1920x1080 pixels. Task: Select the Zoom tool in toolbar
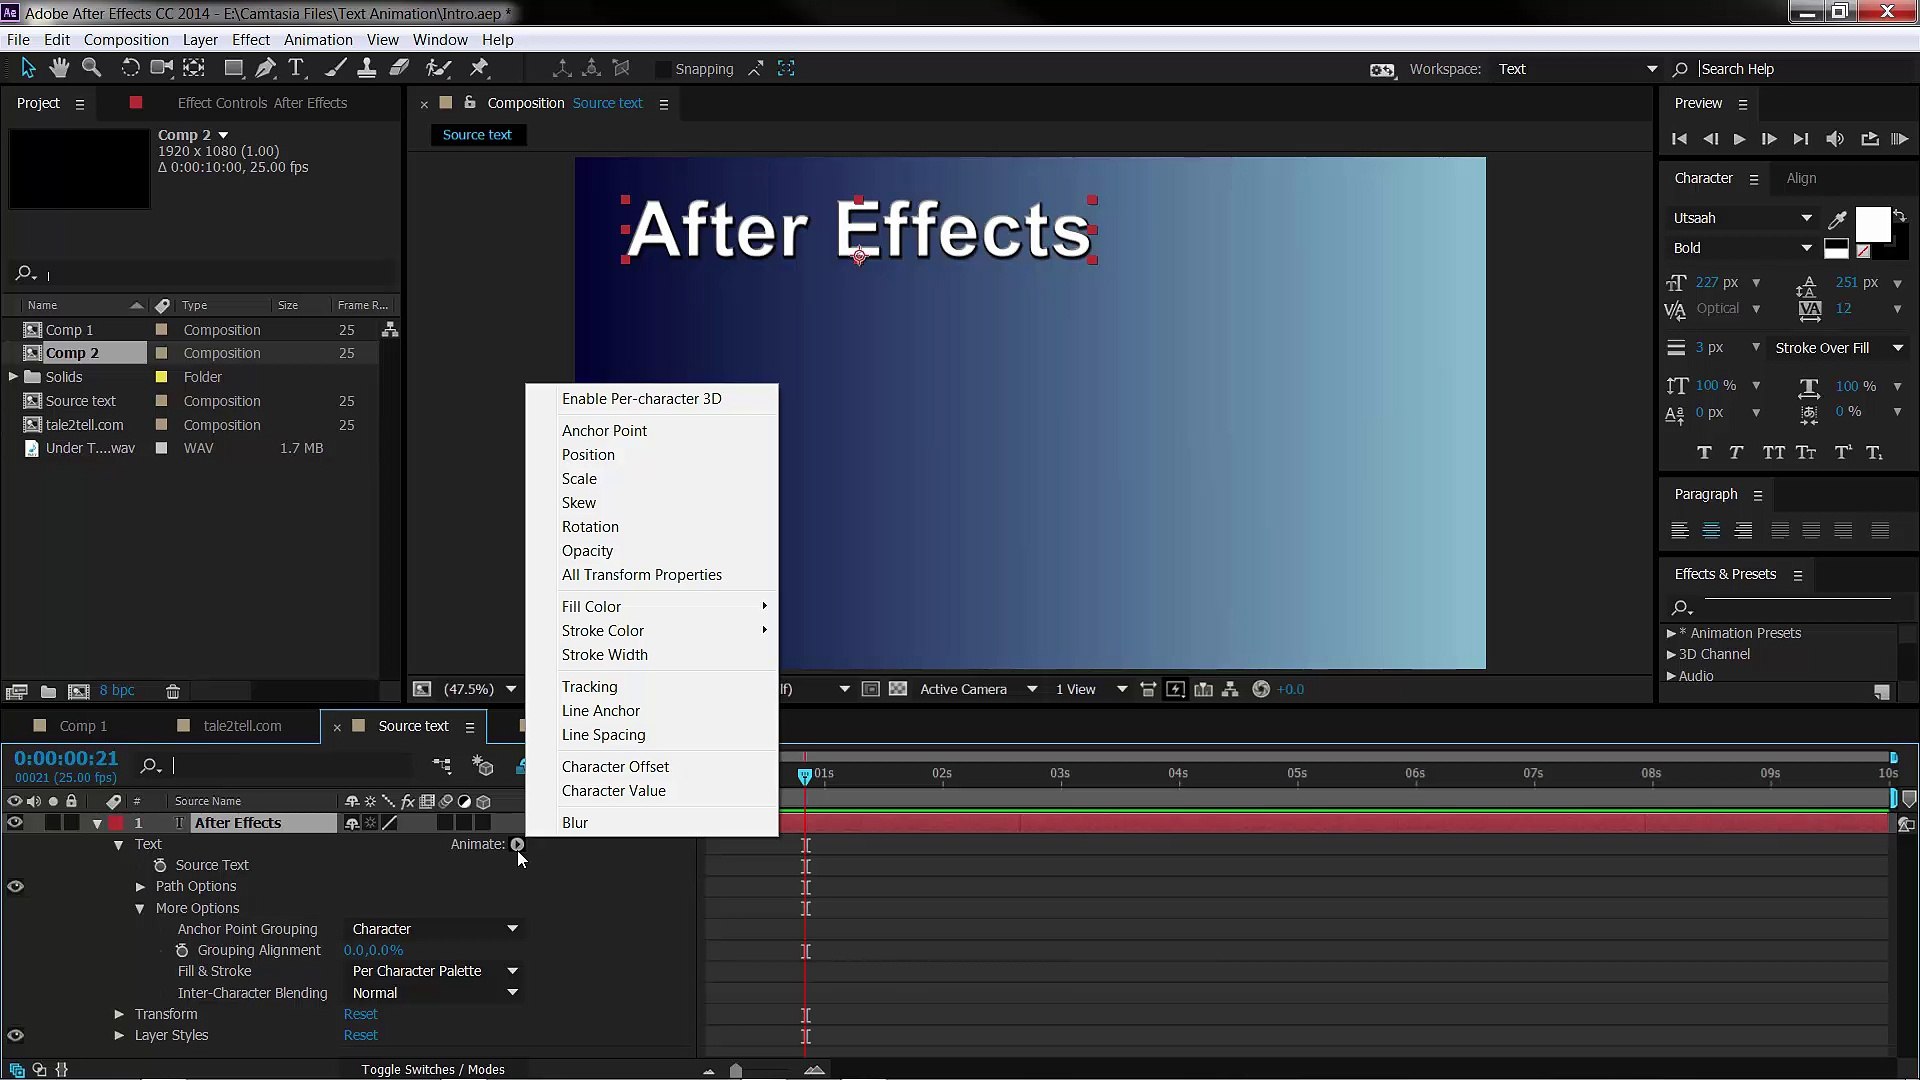[91, 68]
